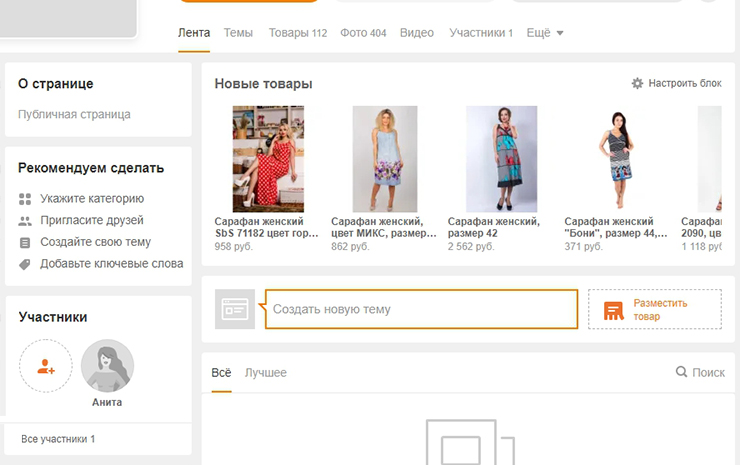Open the Участники 1 tab
This screenshot has height=465, width=740.
tap(481, 33)
